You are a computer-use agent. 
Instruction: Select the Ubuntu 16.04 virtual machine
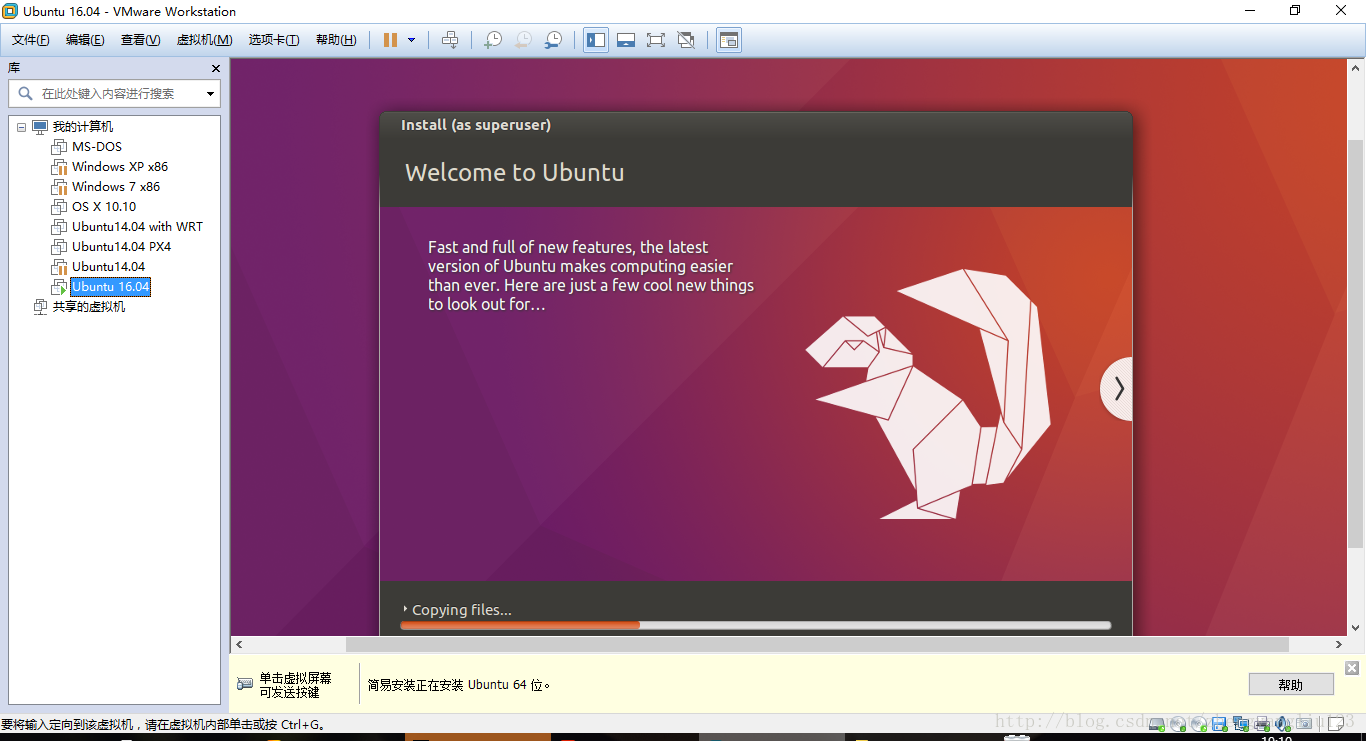(x=110, y=287)
